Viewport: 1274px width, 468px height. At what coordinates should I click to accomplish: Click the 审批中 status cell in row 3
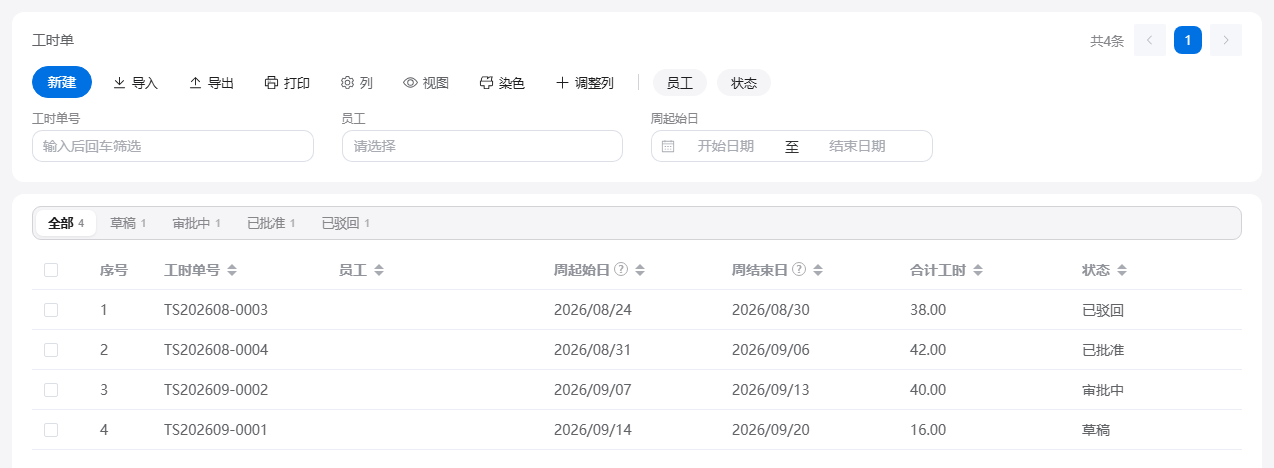(x=1103, y=390)
